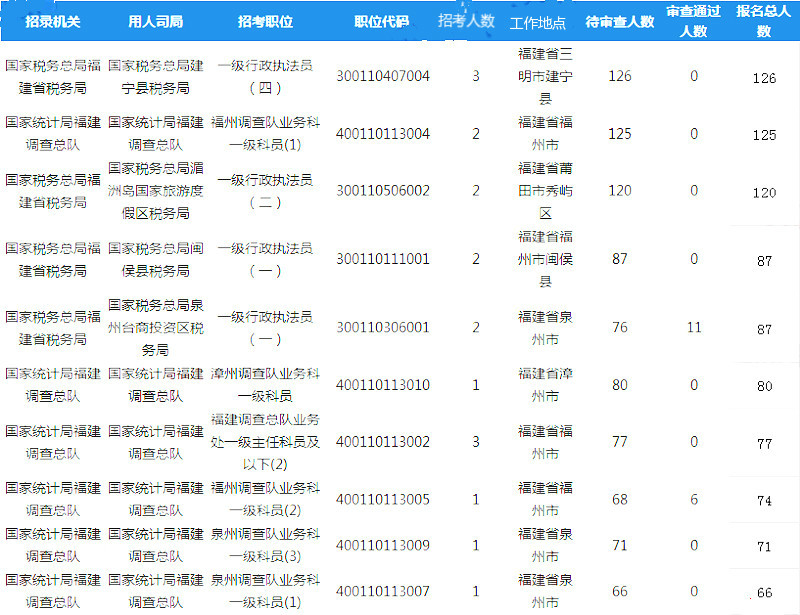800x615 pixels.
Task: Click location 福建省莆田市秀屿区
Action: click(545, 191)
